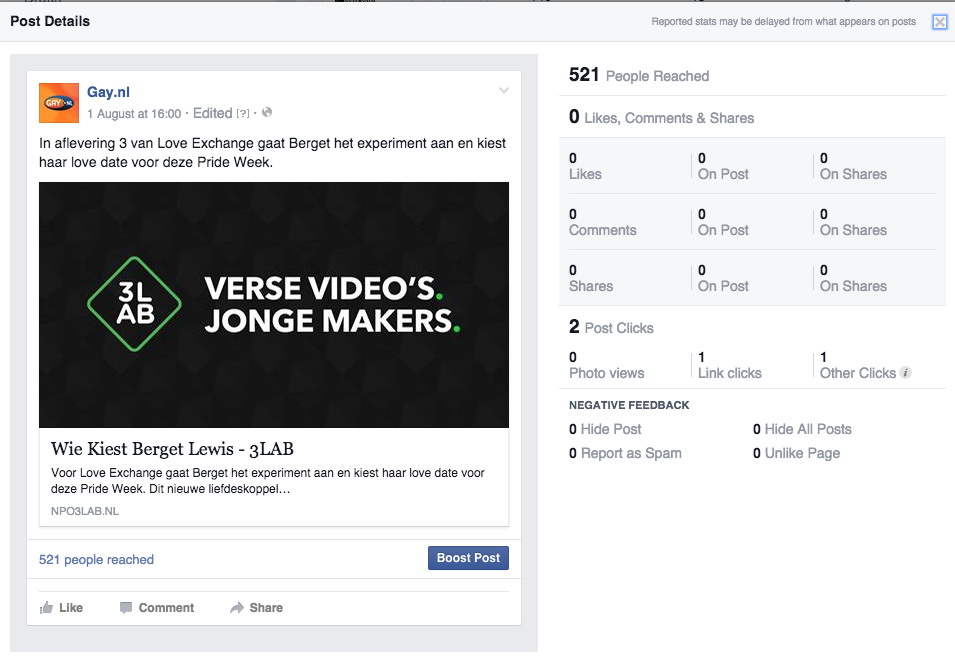
Task: Select the 521 People Reached stat
Action: (x=639, y=76)
